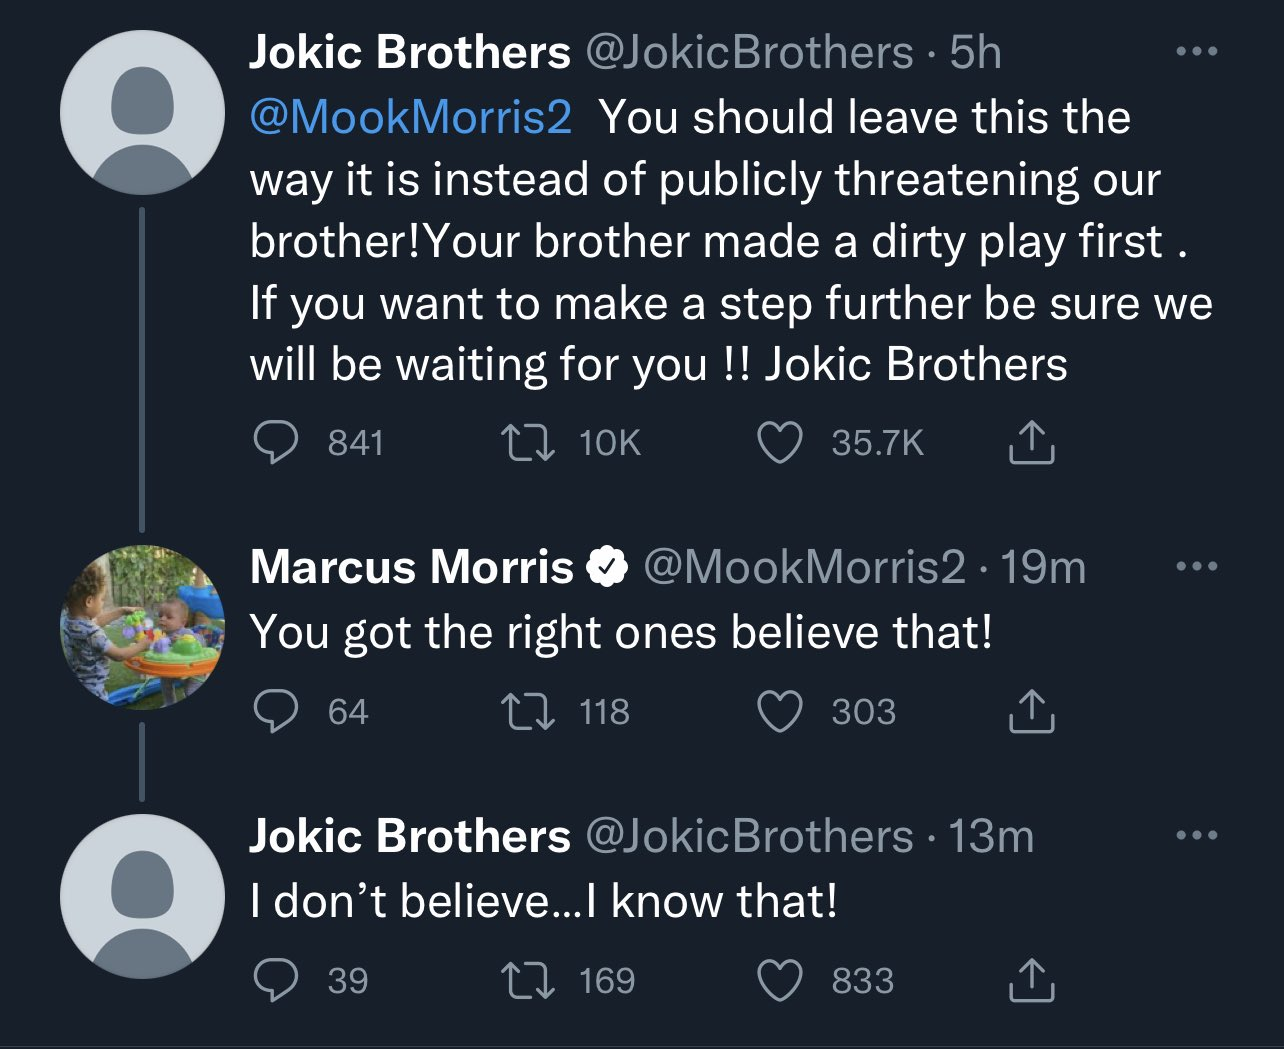Open more options on the 13m tweet
The width and height of the screenshot is (1284, 1049).
point(1197,835)
